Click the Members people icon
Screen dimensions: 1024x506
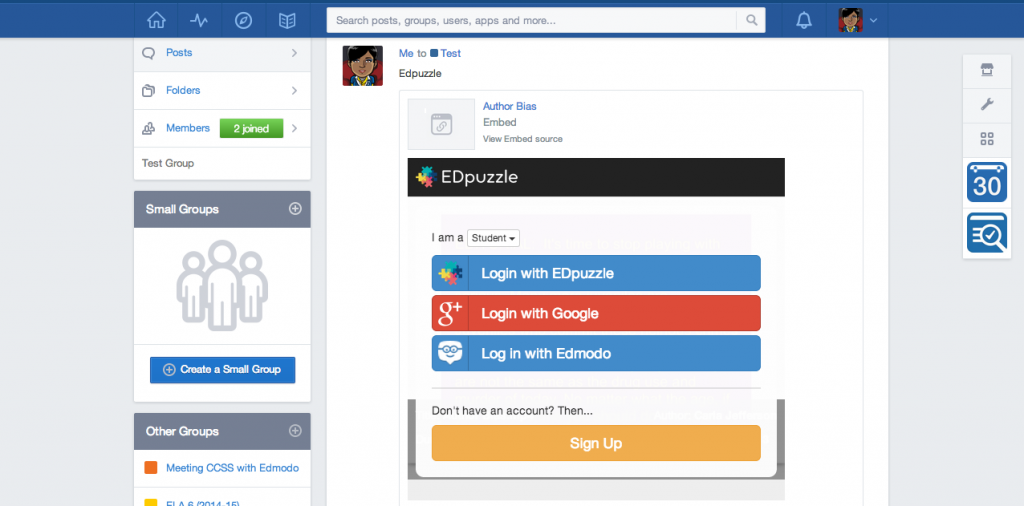pos(149,128)
